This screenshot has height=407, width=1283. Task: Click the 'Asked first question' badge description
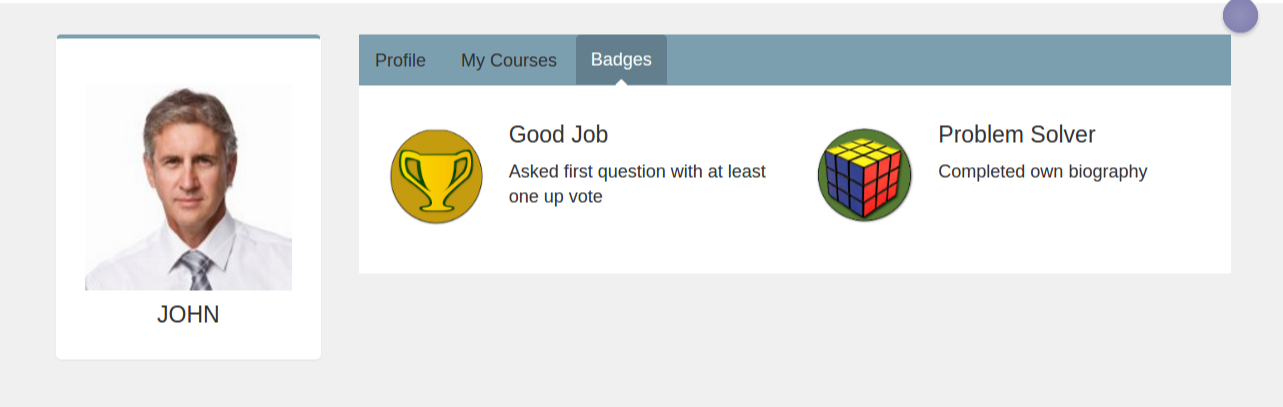click(x=637, y=184)
